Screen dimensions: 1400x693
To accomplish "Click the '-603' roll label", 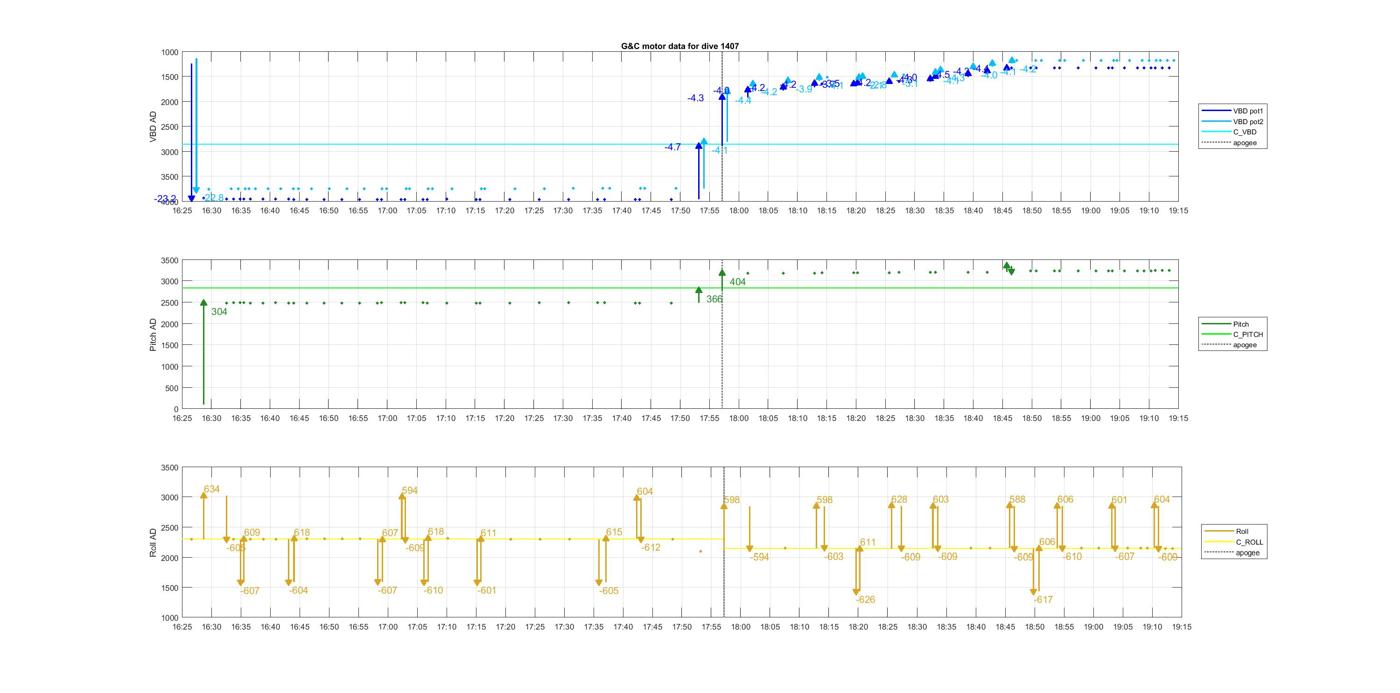I will [834, 557].
